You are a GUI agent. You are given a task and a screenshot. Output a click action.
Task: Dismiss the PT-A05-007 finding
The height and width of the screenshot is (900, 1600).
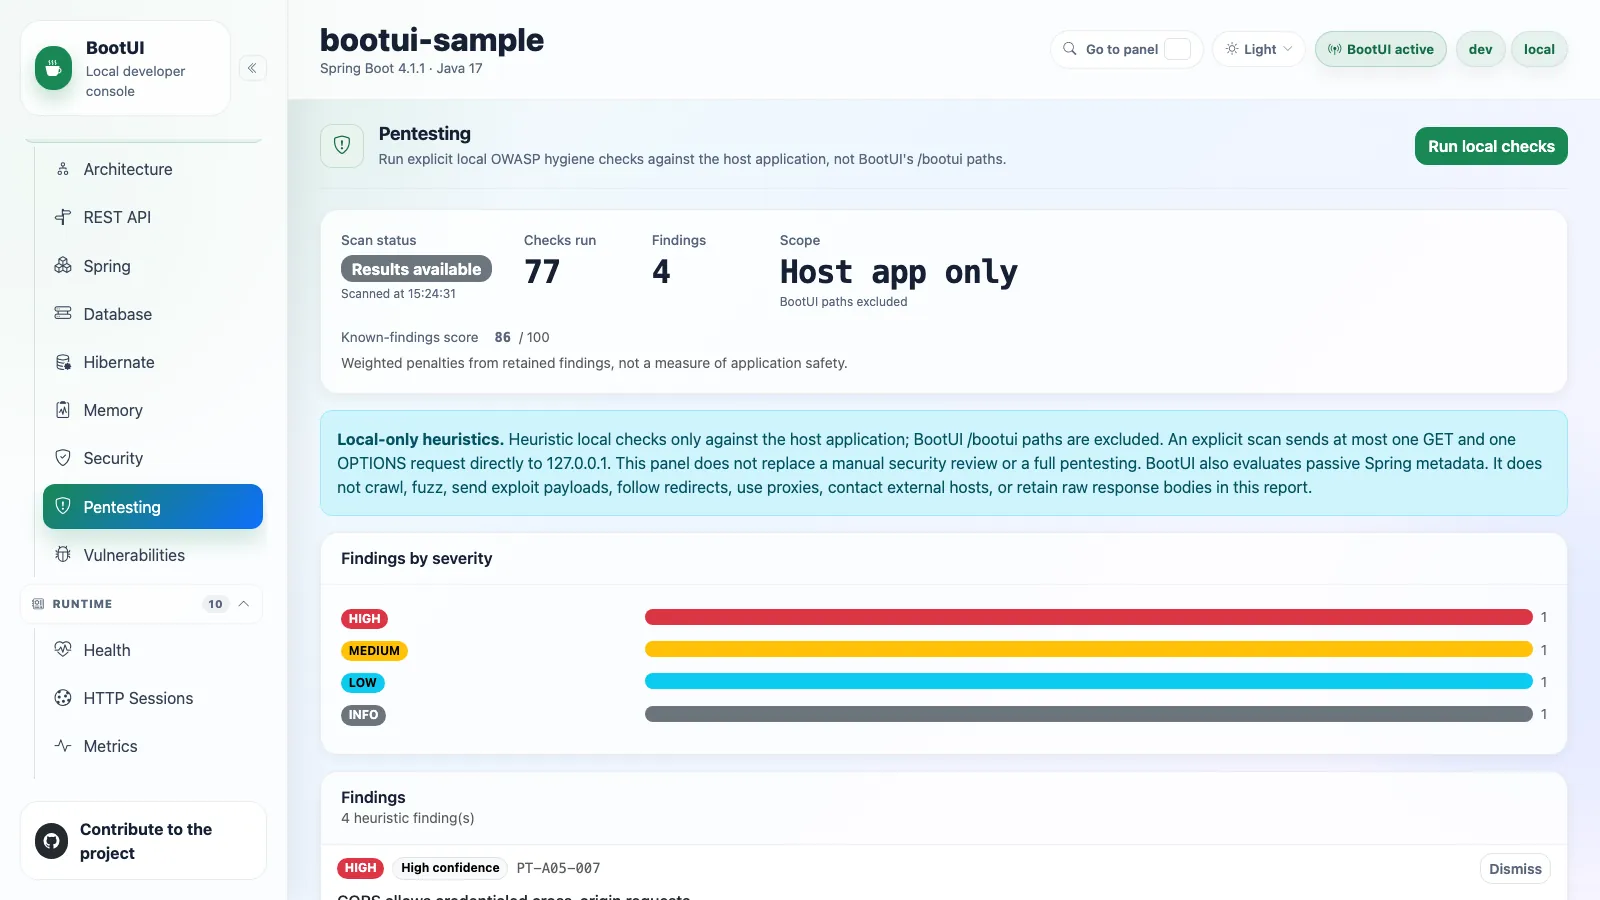(1515, 869)
